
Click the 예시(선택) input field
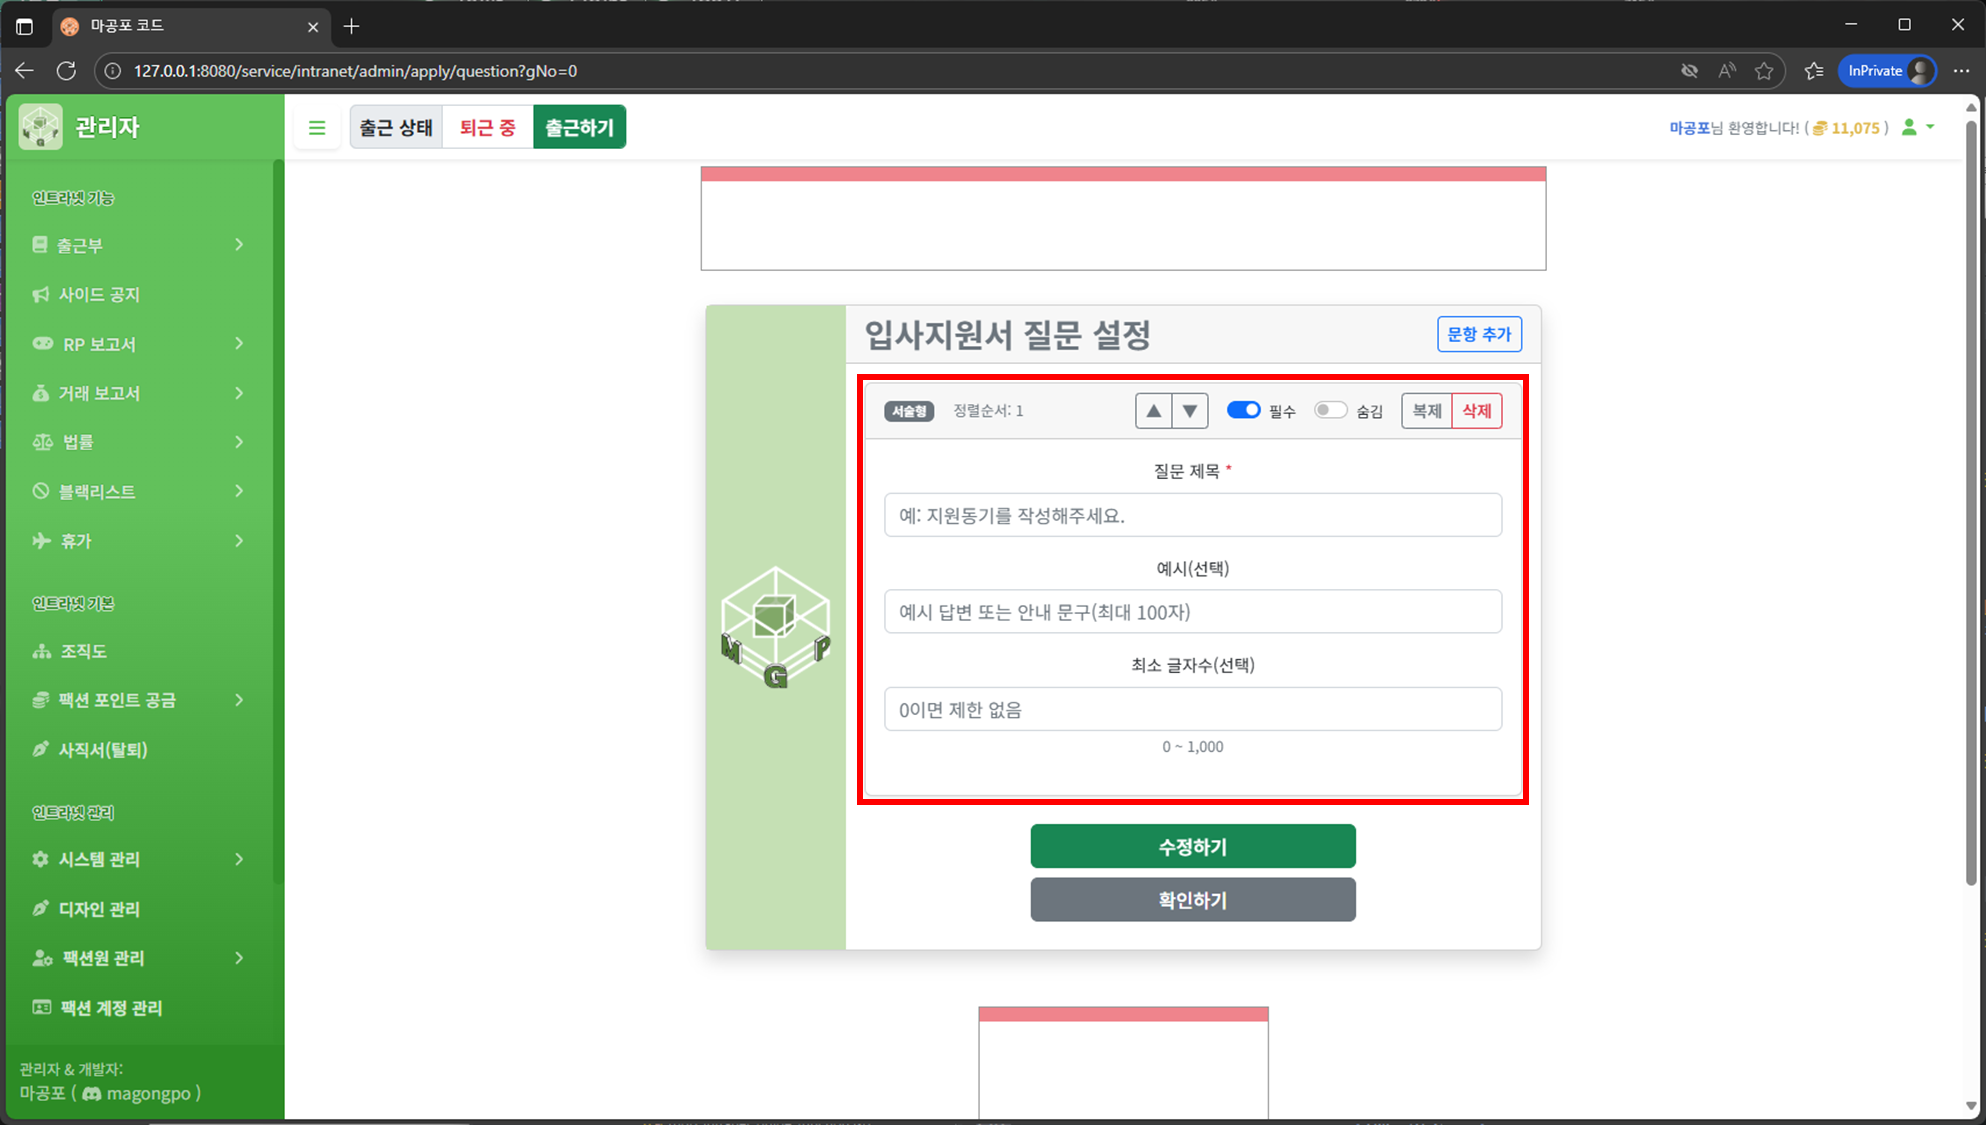point(1193,612)
